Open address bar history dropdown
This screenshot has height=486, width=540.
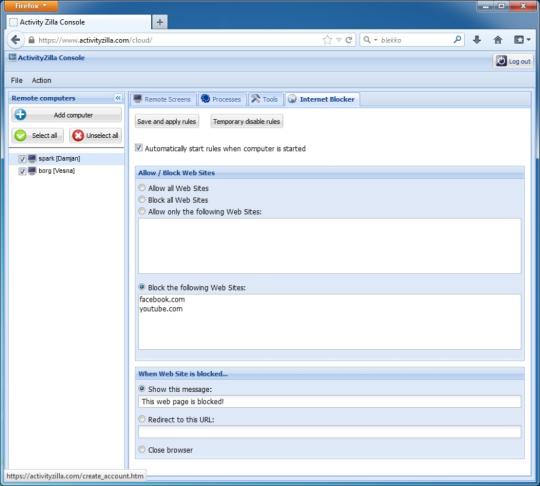[339, 40]
